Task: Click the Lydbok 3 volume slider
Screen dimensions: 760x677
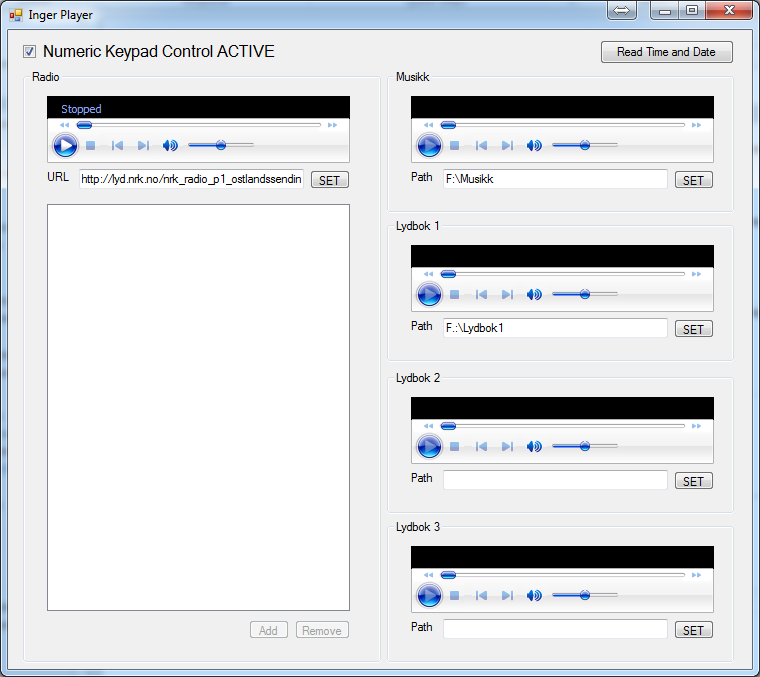Action: [585, 595]
